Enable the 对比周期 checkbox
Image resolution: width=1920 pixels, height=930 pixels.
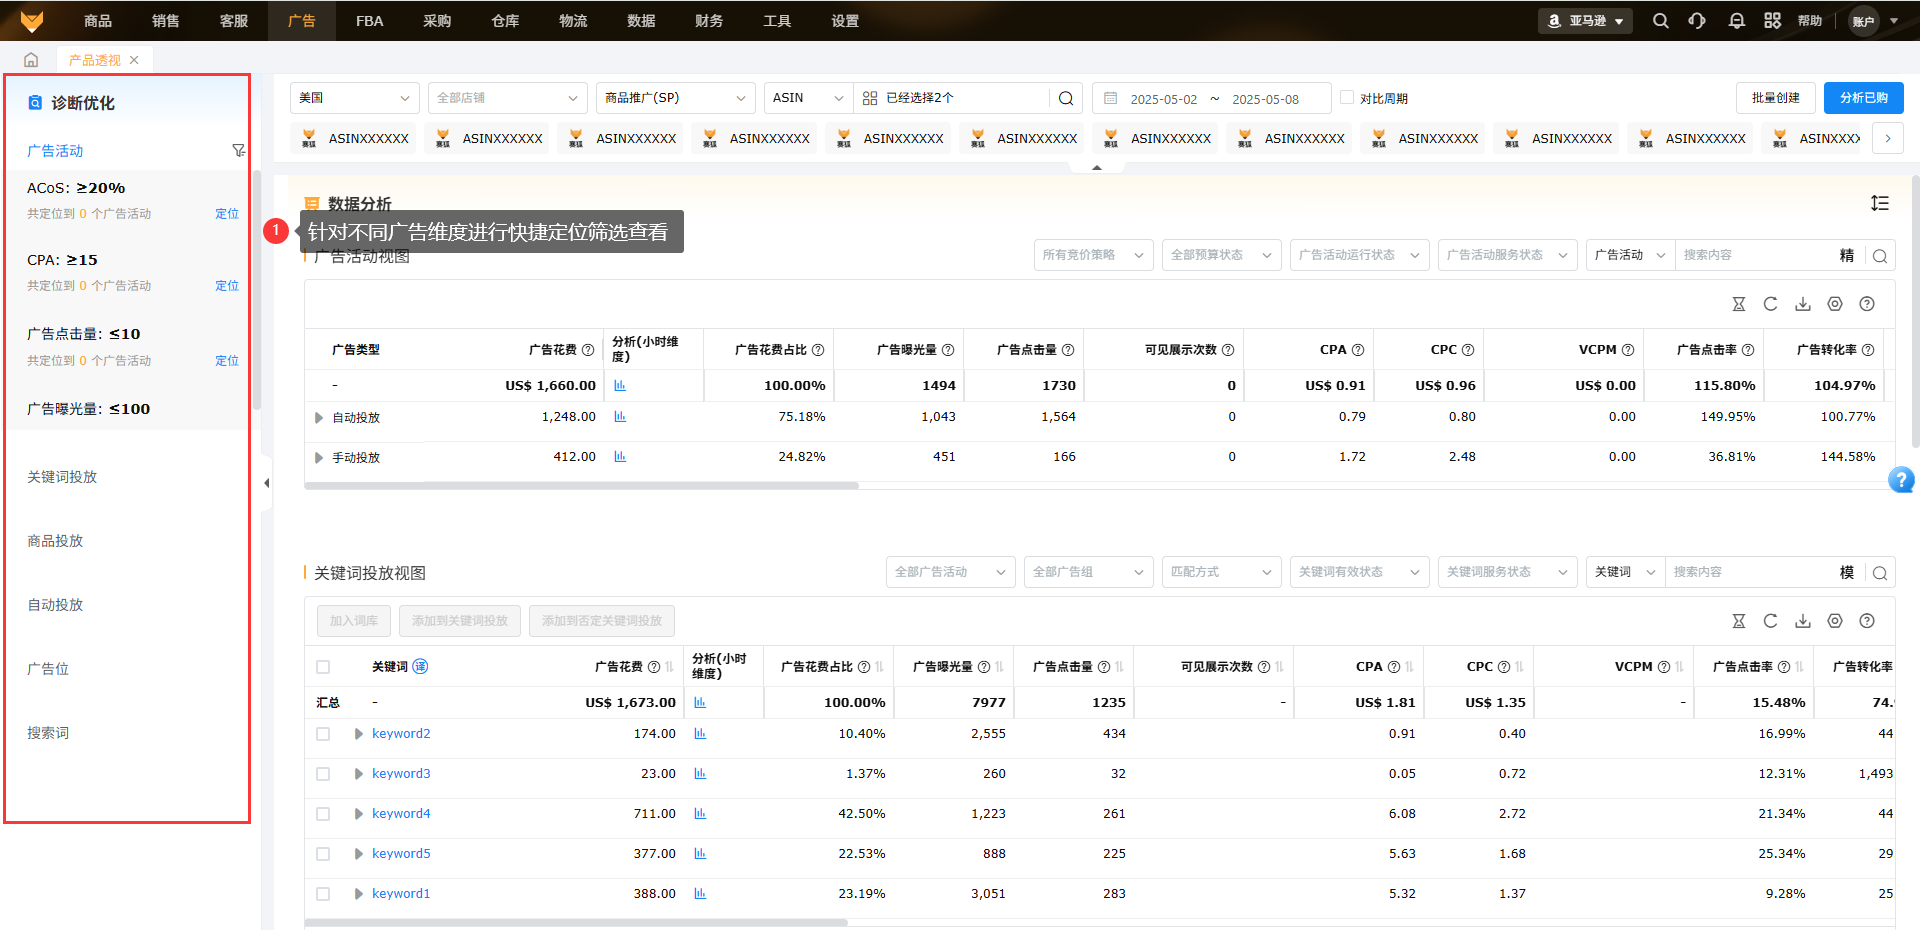coord(1347,98)
